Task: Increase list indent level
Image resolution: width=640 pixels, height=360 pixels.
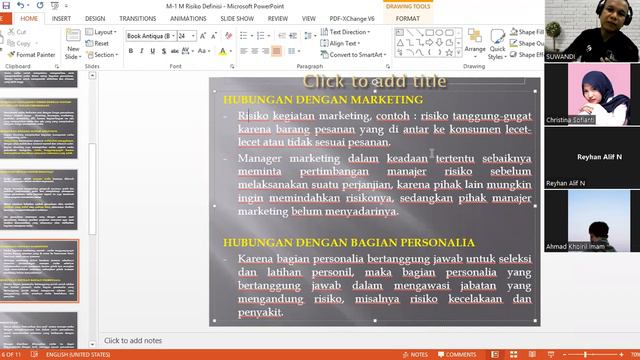Action: (x=293, y=36)
